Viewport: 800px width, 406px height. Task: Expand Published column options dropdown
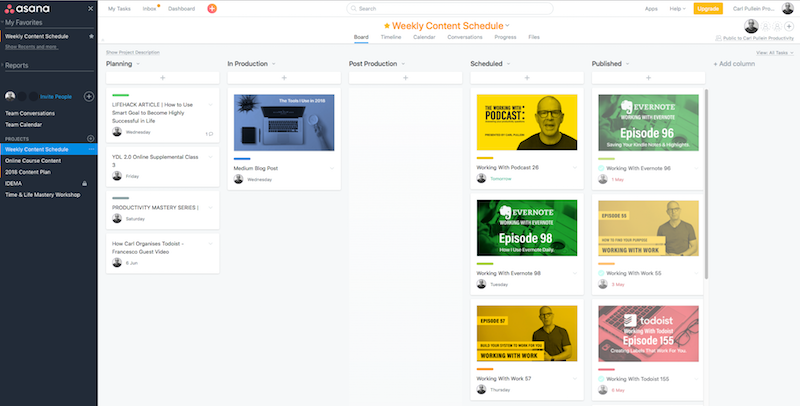point(628,64)
